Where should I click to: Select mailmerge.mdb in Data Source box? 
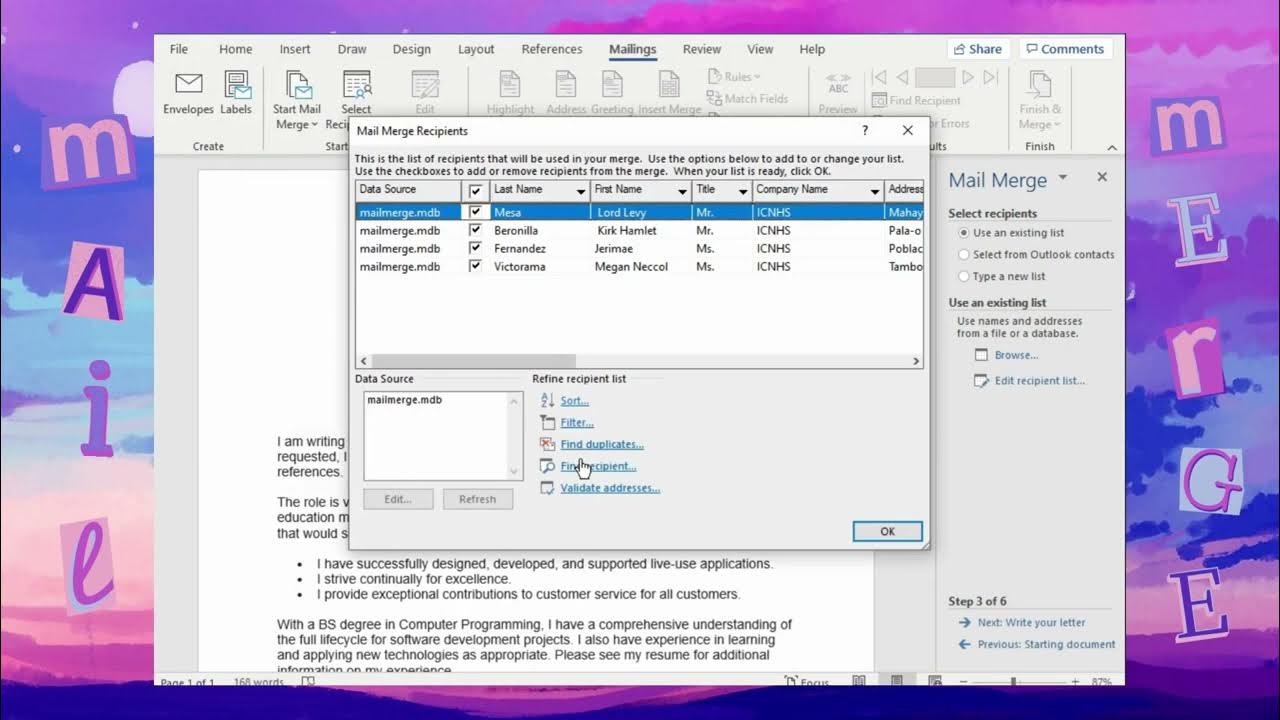404,400
